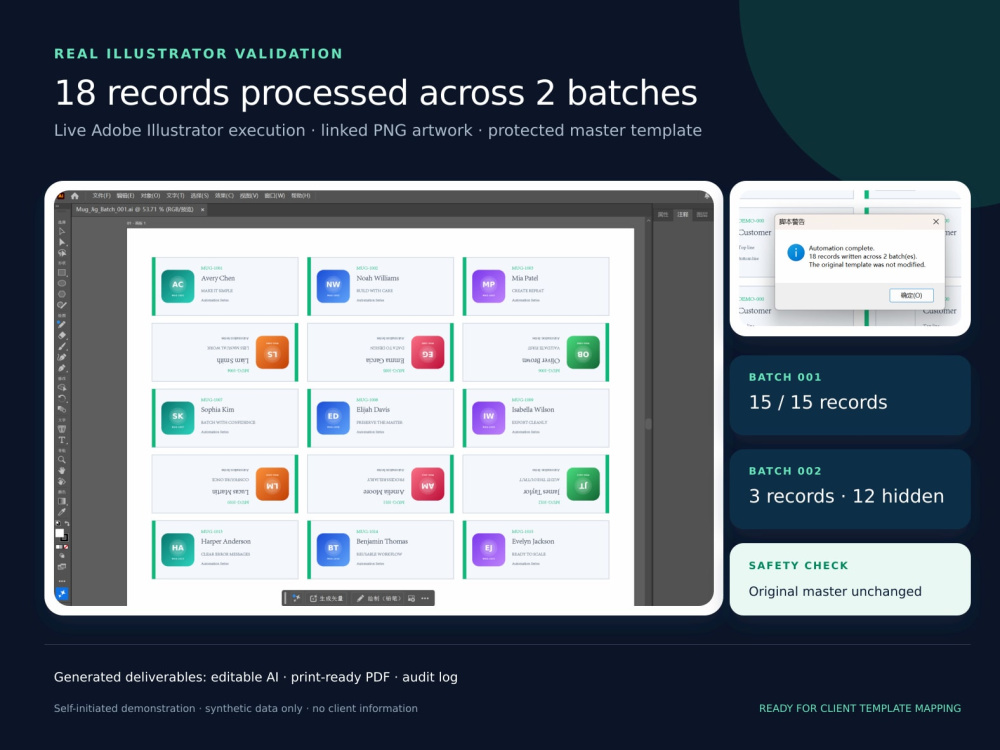1000x750 pixels.
Task: Select the Shaper tool
Action: (x=62, y=305)
